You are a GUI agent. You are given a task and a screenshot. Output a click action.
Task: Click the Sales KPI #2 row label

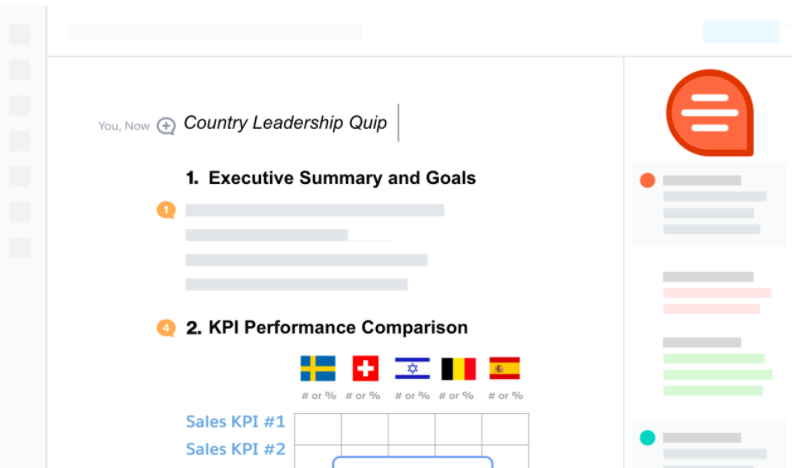pyautogui.click(x=235, y=449)
